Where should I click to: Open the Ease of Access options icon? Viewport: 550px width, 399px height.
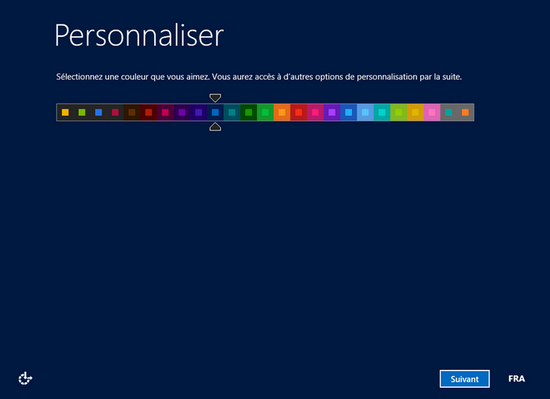pos(25,378)
